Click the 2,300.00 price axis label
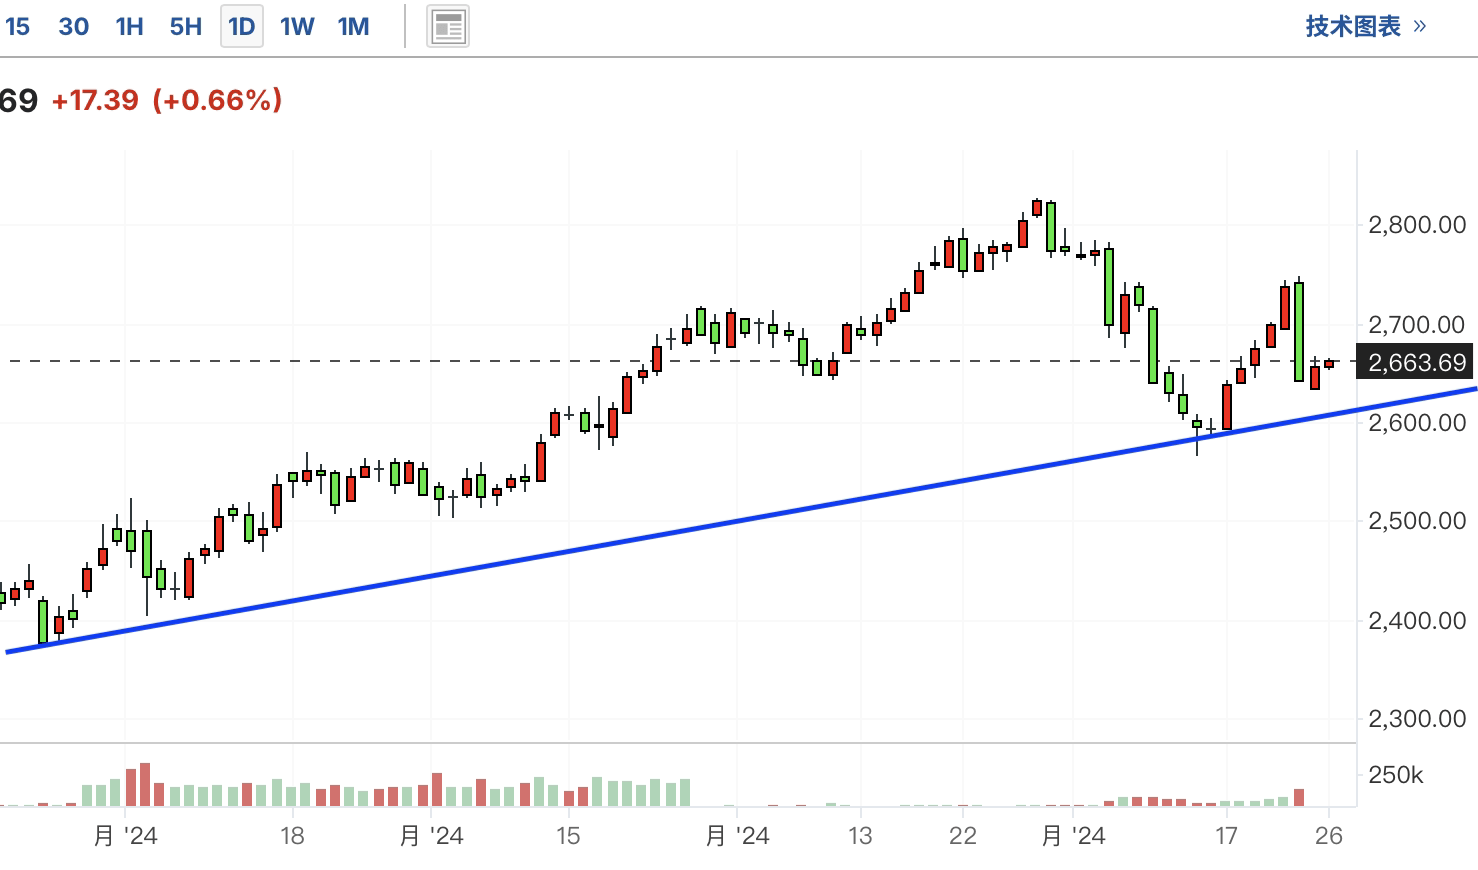This screenshot has width=1478, height=870. pyautogui.click(x=1416, y=718)
